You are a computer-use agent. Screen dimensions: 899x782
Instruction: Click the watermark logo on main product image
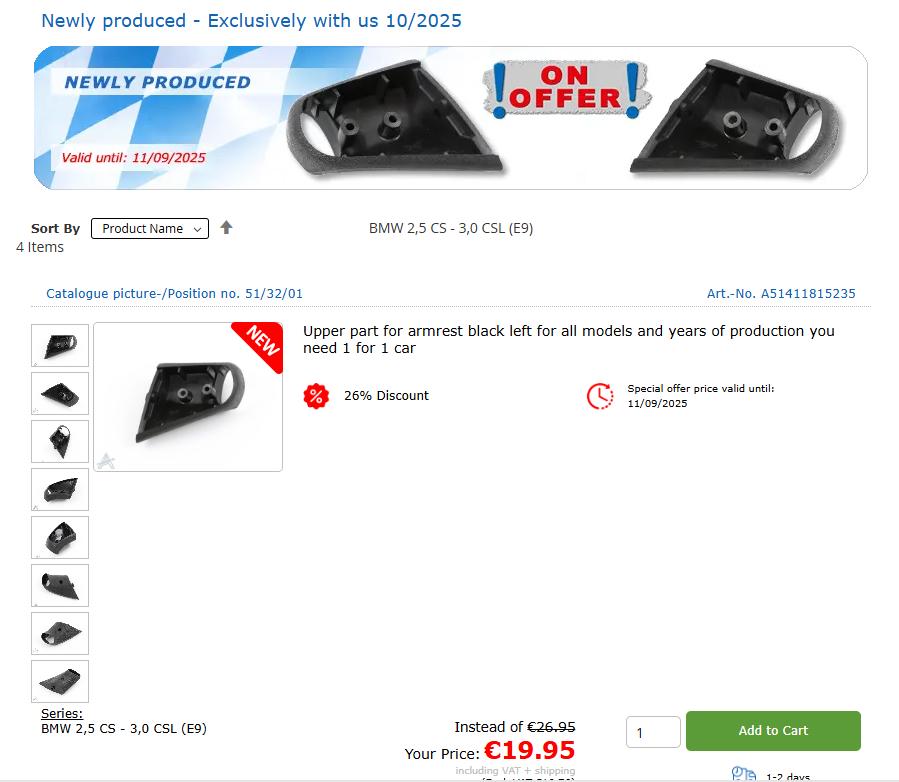click(106, 460)
